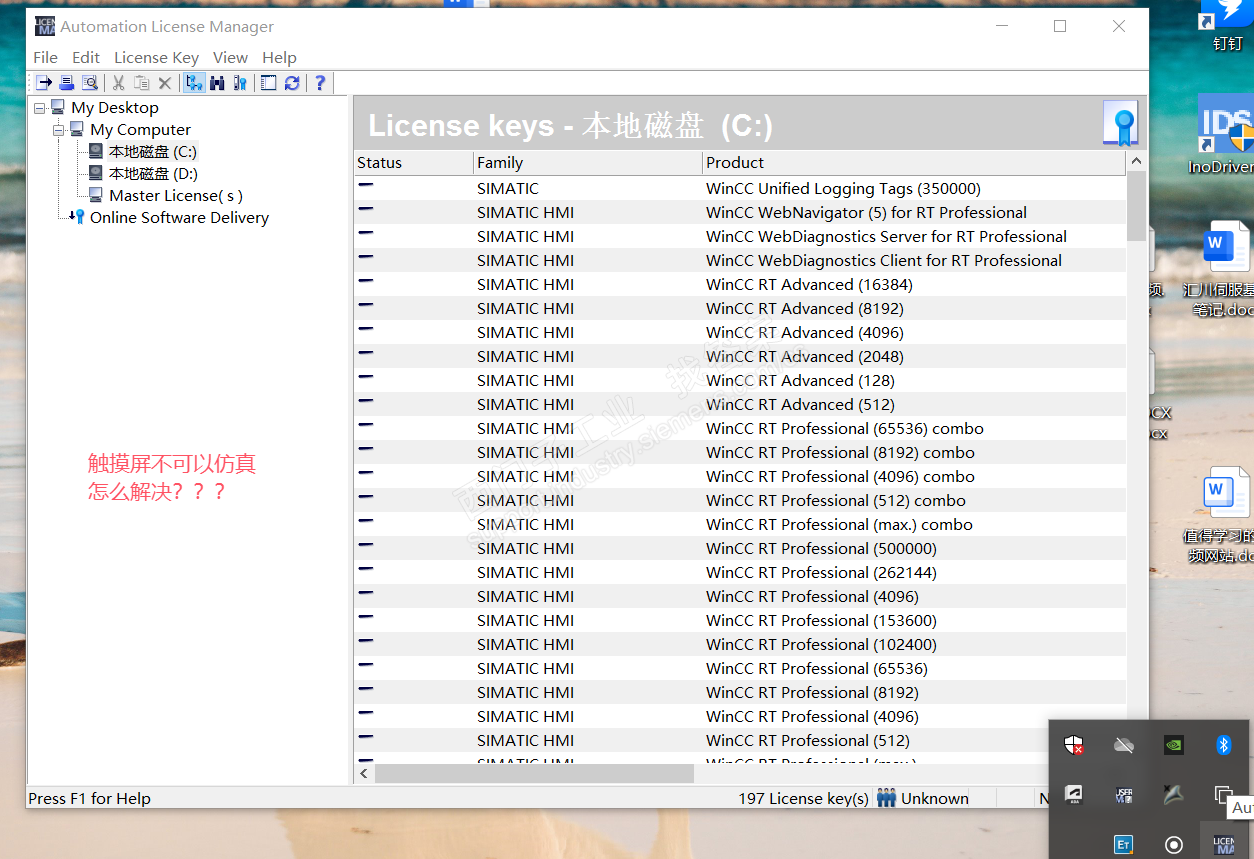The width and height of the screenshot is (1254, 859).
Task: Click the blue ET tray icon
Action: [x=1123, y=845]
